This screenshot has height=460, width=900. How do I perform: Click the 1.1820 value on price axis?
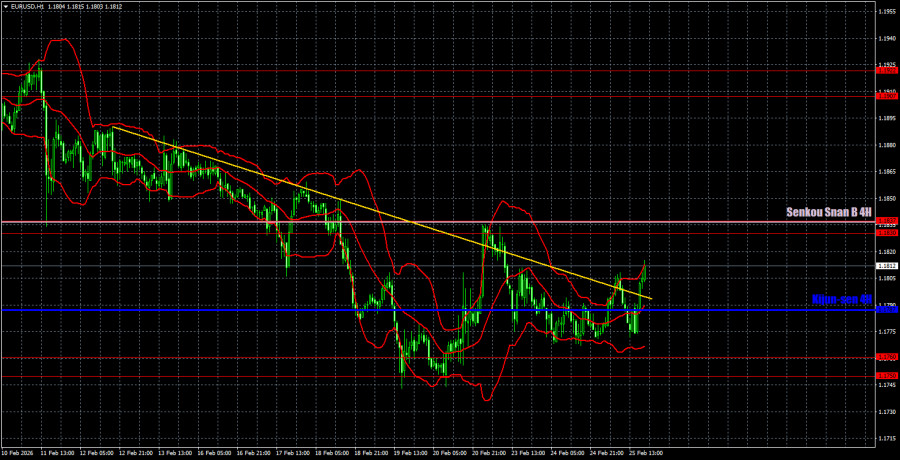pos(887,252)
